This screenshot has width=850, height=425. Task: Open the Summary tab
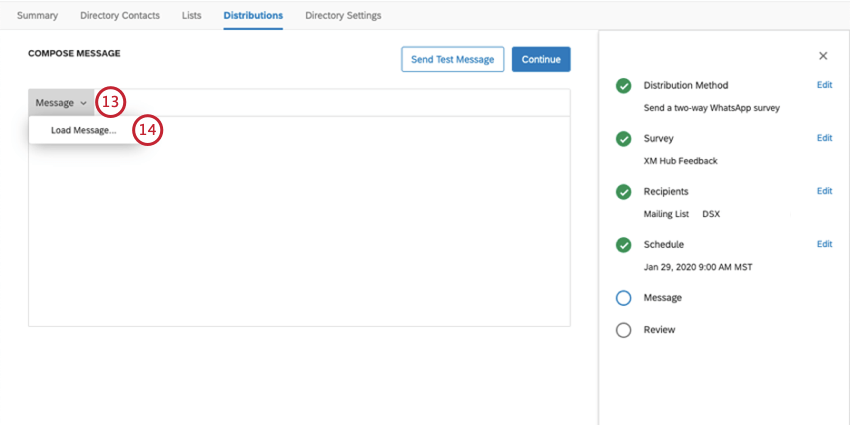(x=37, y=15)
